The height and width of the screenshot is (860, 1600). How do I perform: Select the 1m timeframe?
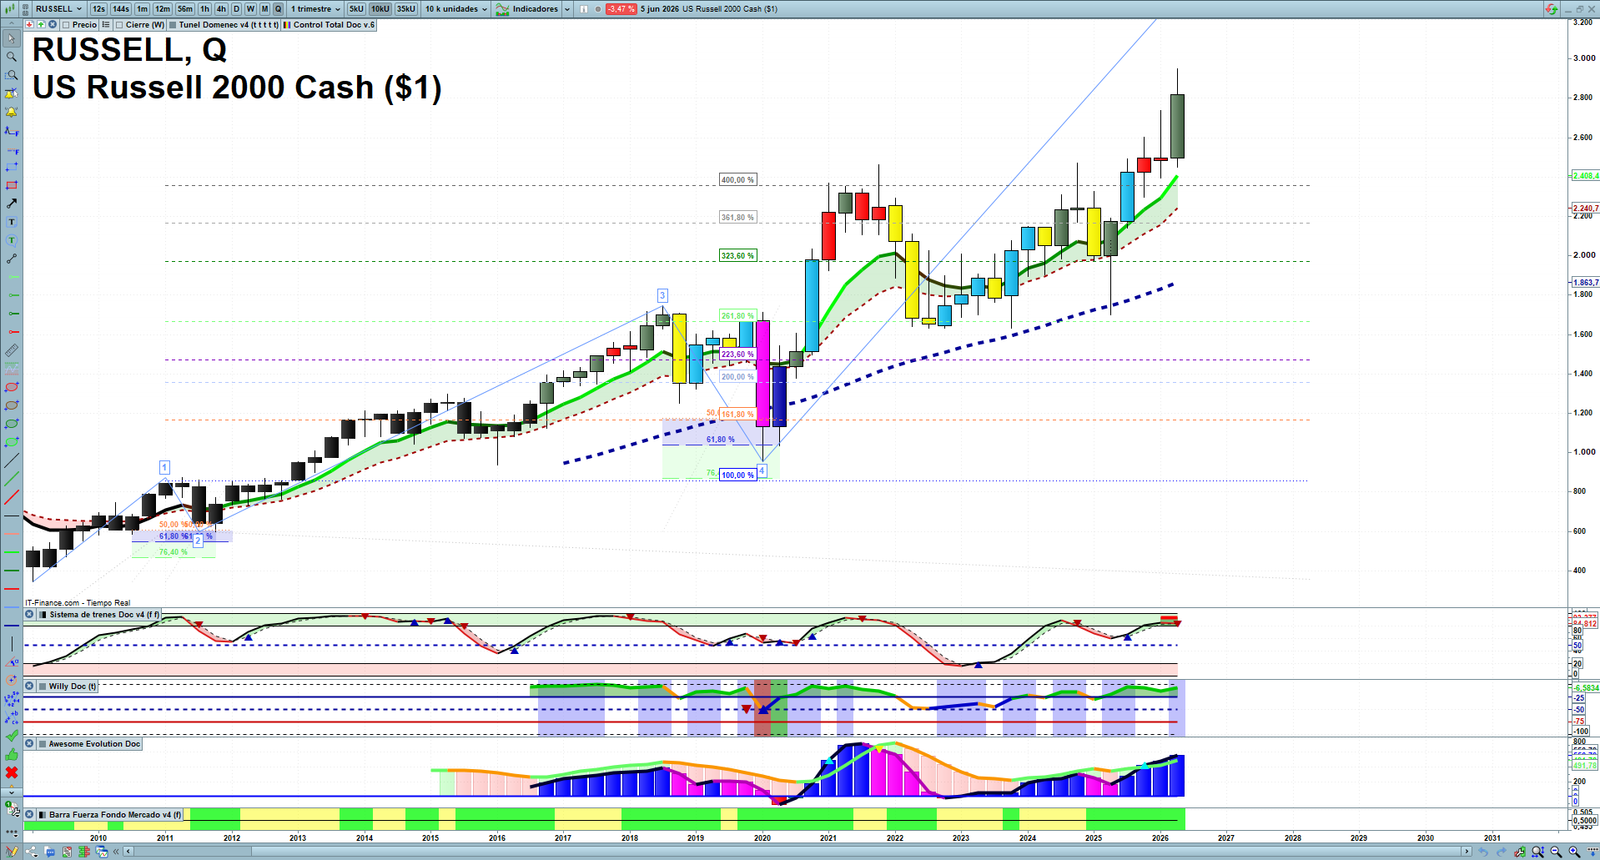point(142,9)
